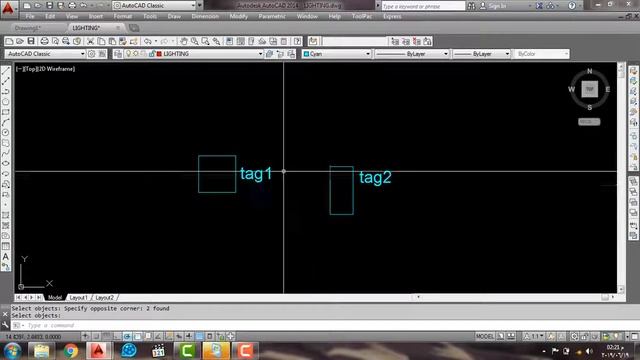Switch to the Layout1 tab
The height and width of the screenshot is (360, 640).
(78, 298)
